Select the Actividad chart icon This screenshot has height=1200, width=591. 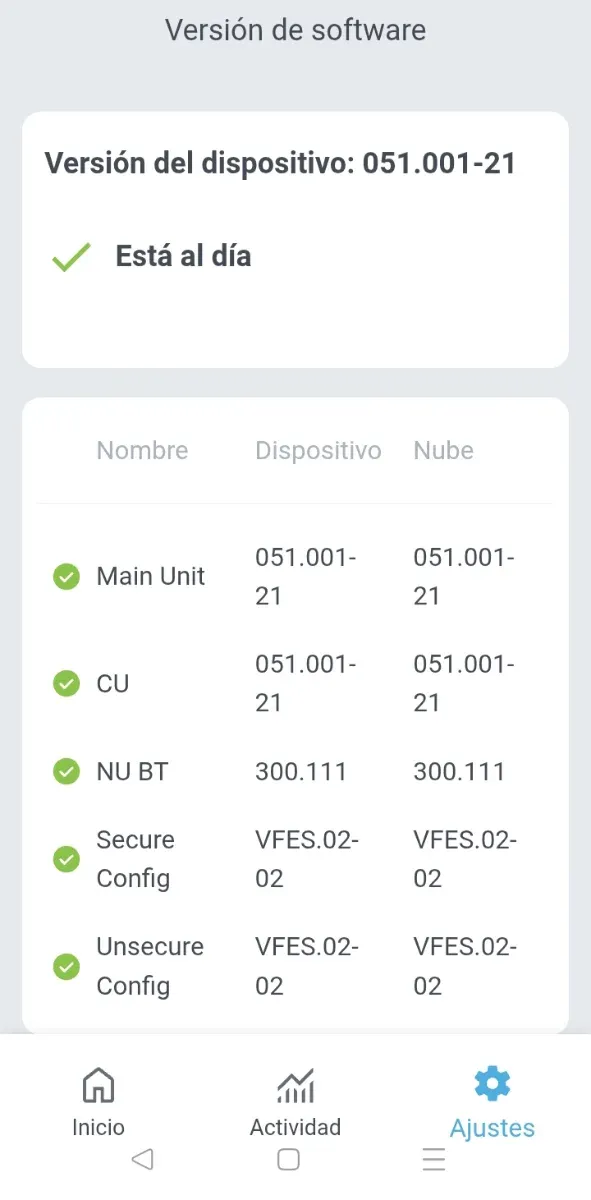pos(295,1085)
